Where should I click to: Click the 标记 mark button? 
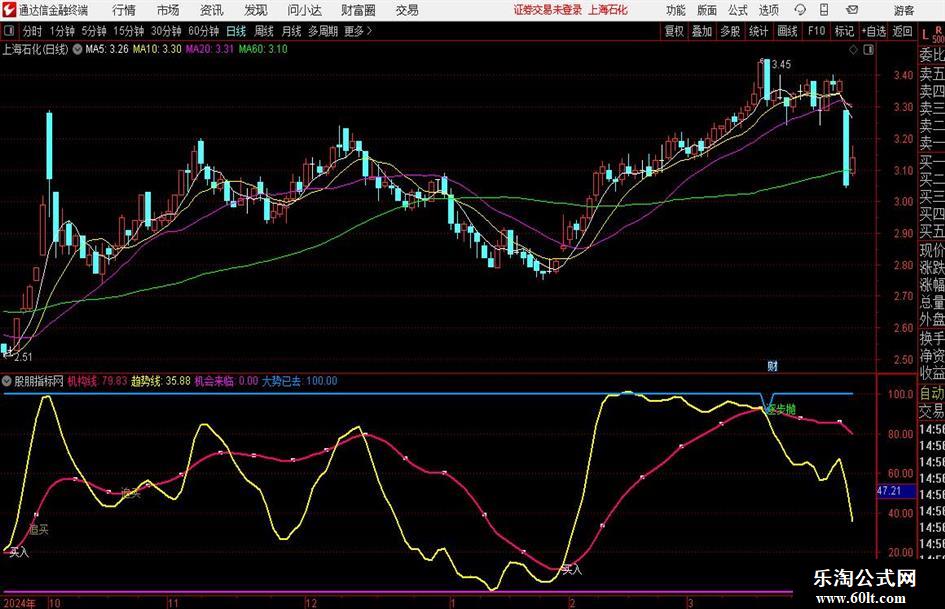tap(844, 31)
